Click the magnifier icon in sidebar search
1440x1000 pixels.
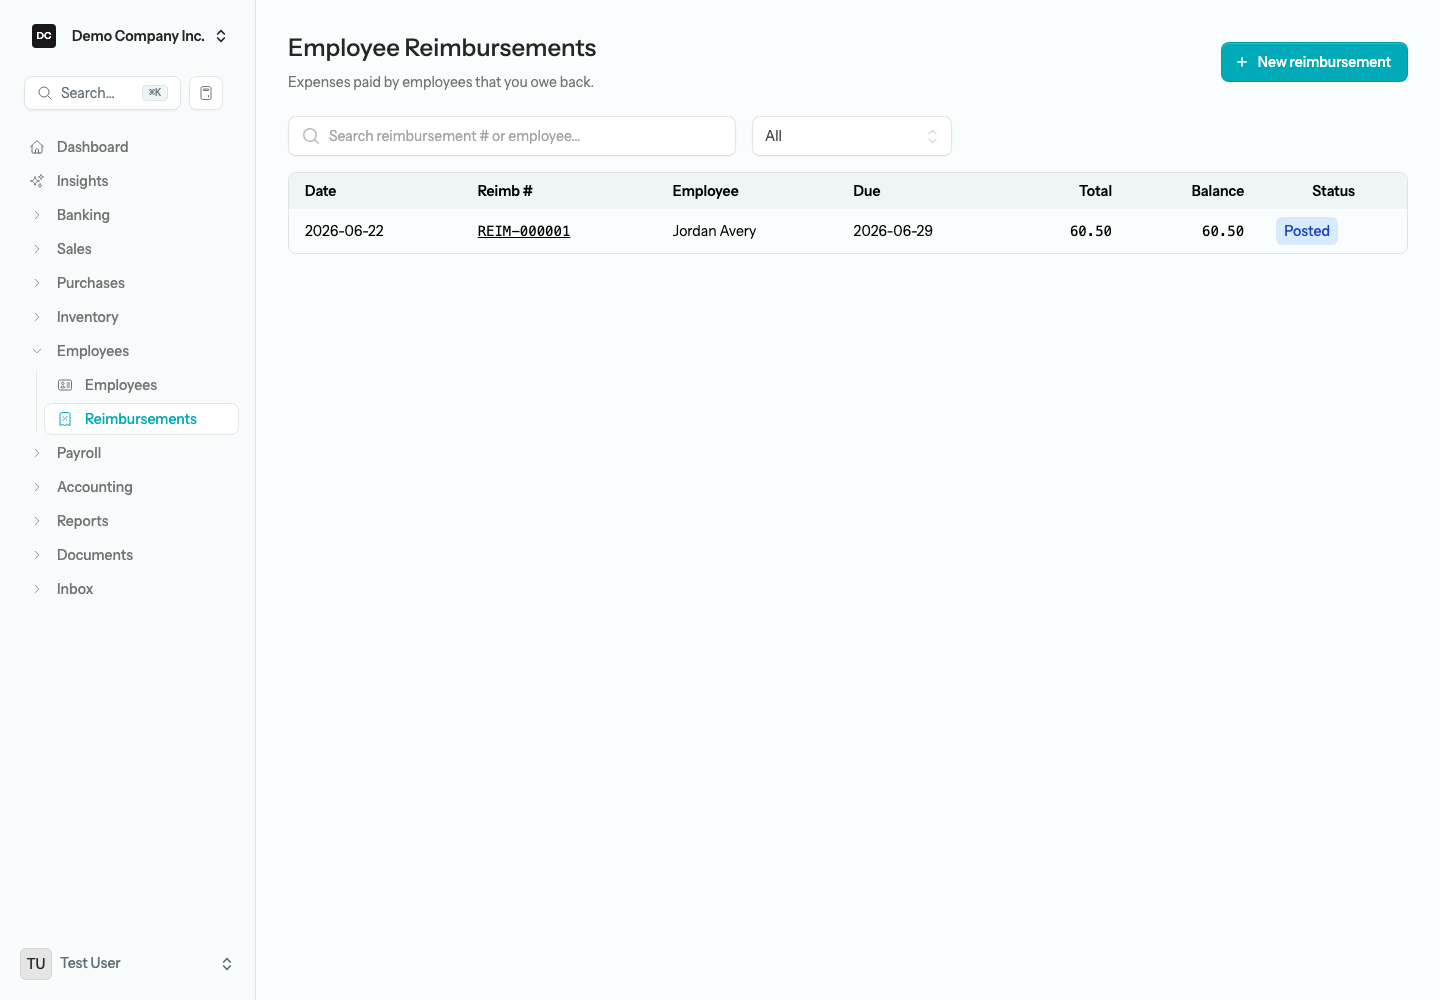45,93
